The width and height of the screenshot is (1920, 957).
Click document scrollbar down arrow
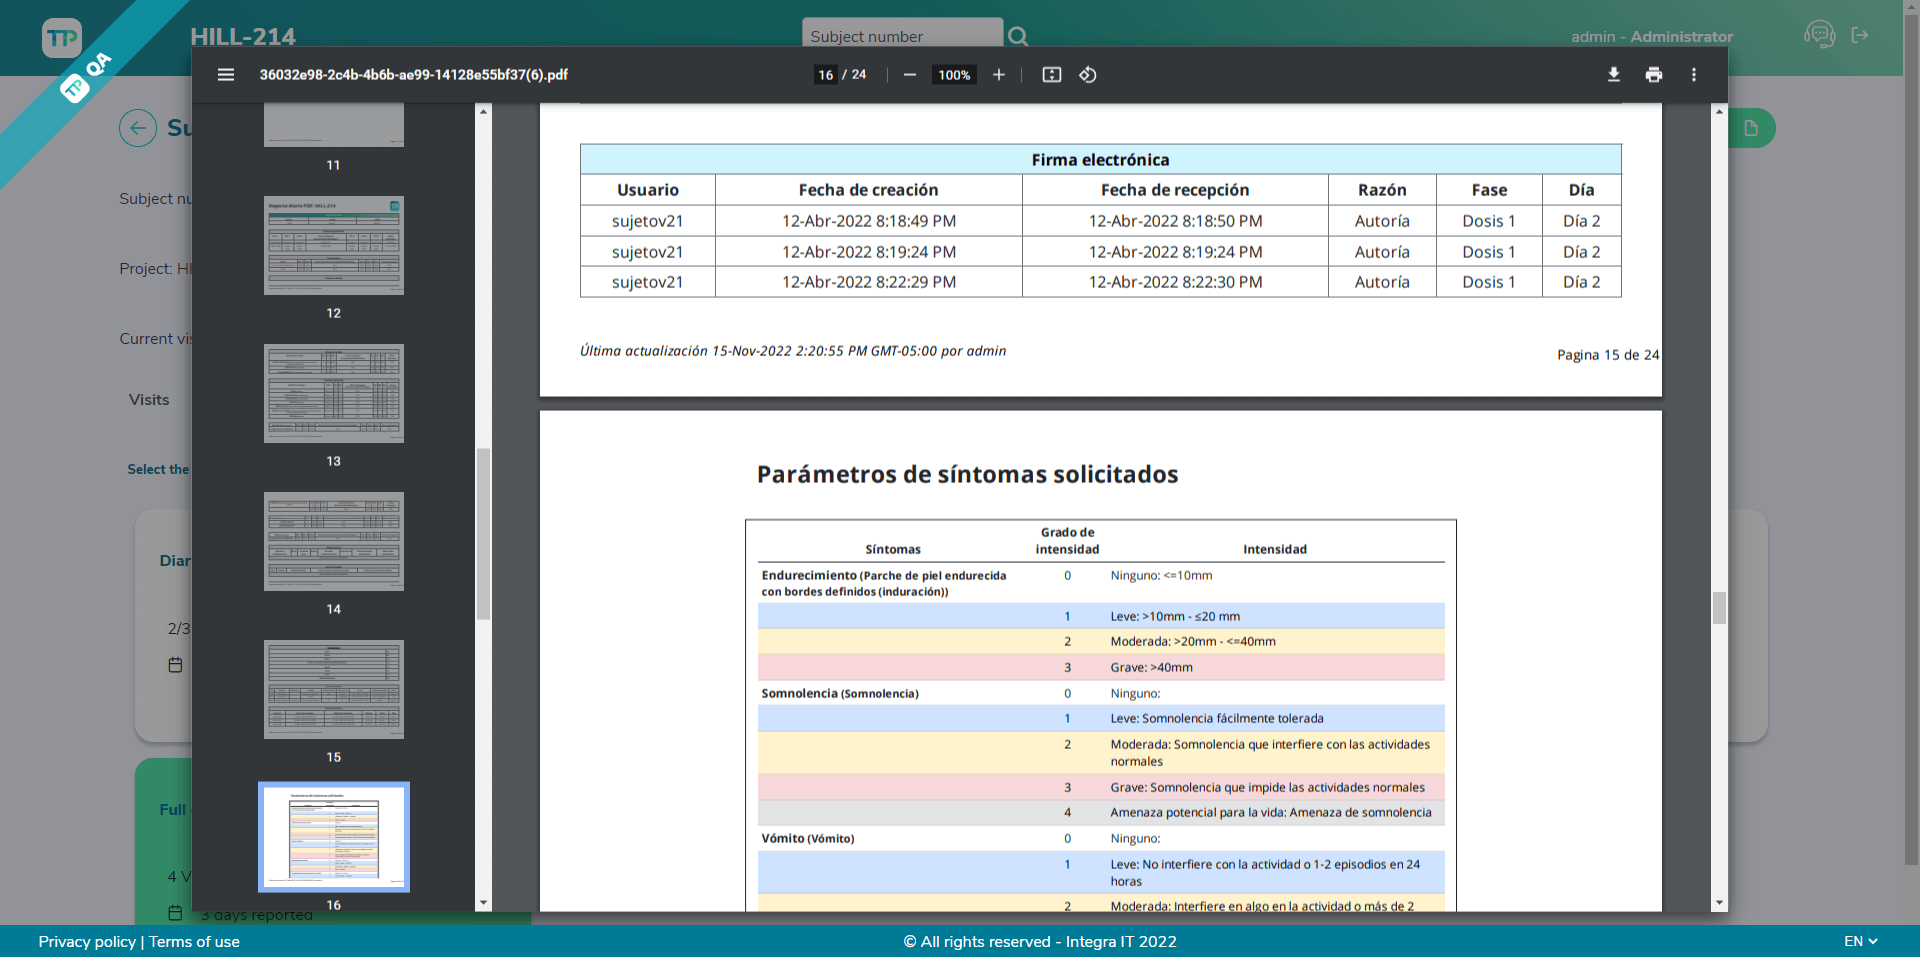1720,903
